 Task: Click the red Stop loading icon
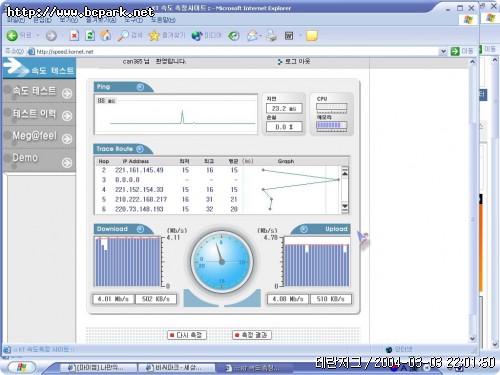74,36
